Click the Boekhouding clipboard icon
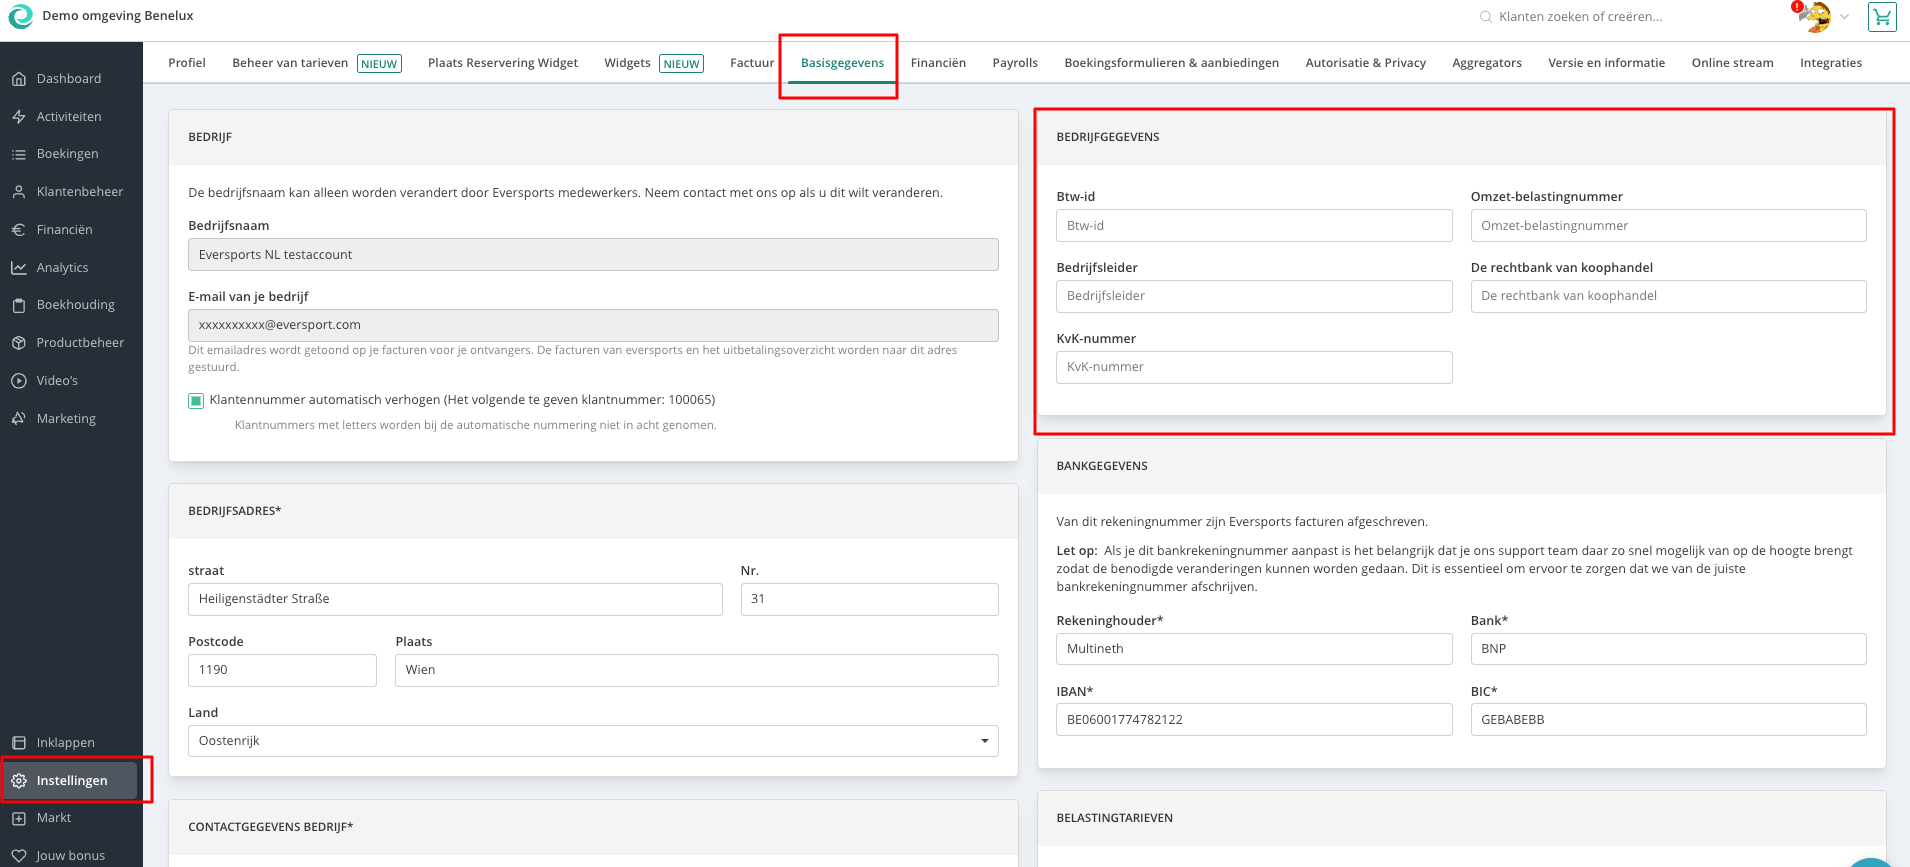 [x=19, y=305]
